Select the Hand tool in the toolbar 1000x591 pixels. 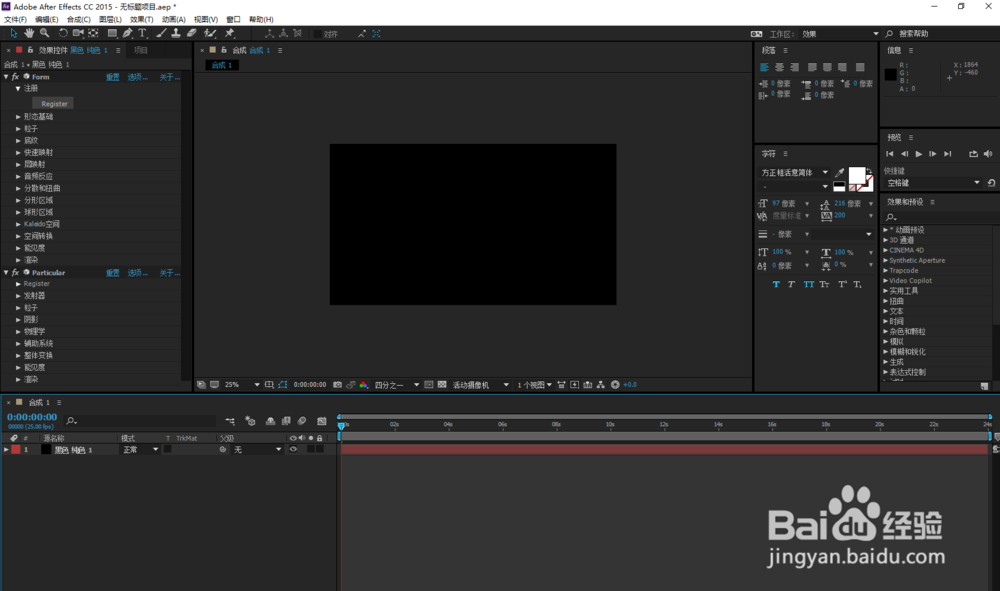tap(29, 33)
